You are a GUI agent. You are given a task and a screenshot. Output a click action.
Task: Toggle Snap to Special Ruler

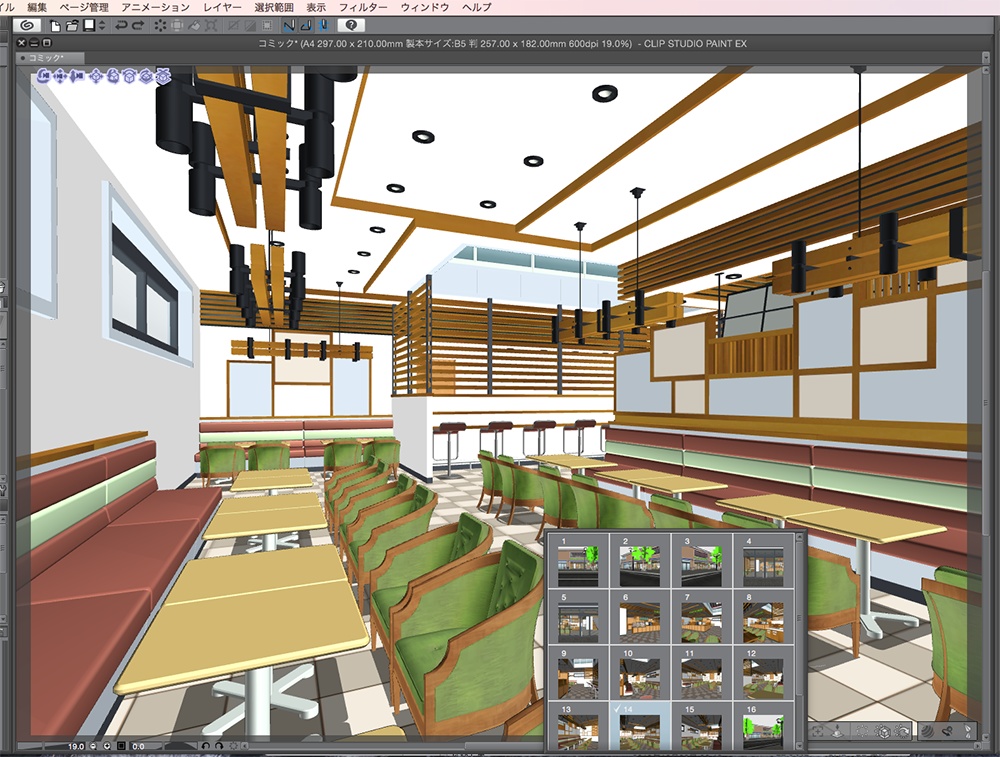coord(306,26)
